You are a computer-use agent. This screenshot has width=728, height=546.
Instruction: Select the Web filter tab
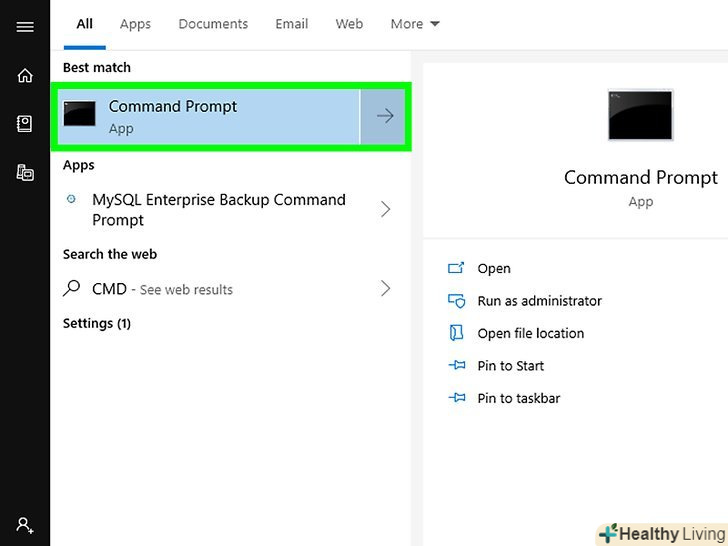tap(349, 24)
